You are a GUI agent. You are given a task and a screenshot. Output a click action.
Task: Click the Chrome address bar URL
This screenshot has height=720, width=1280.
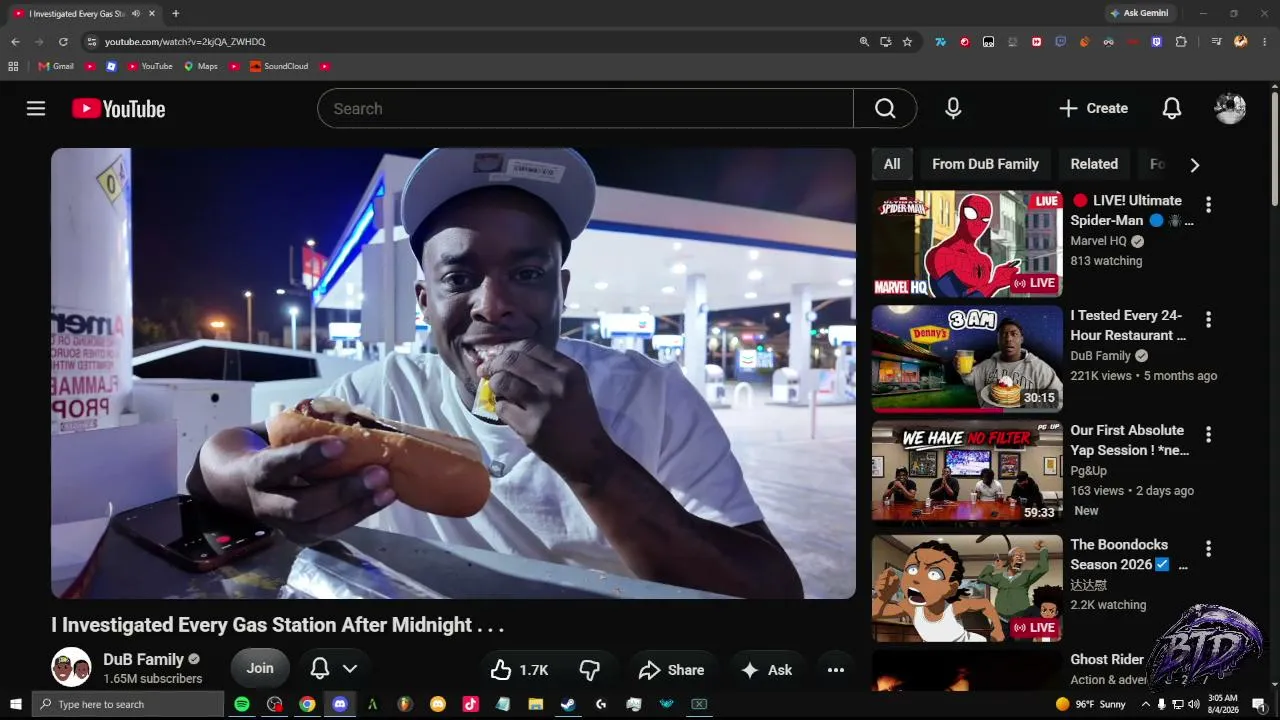[185, 42]
